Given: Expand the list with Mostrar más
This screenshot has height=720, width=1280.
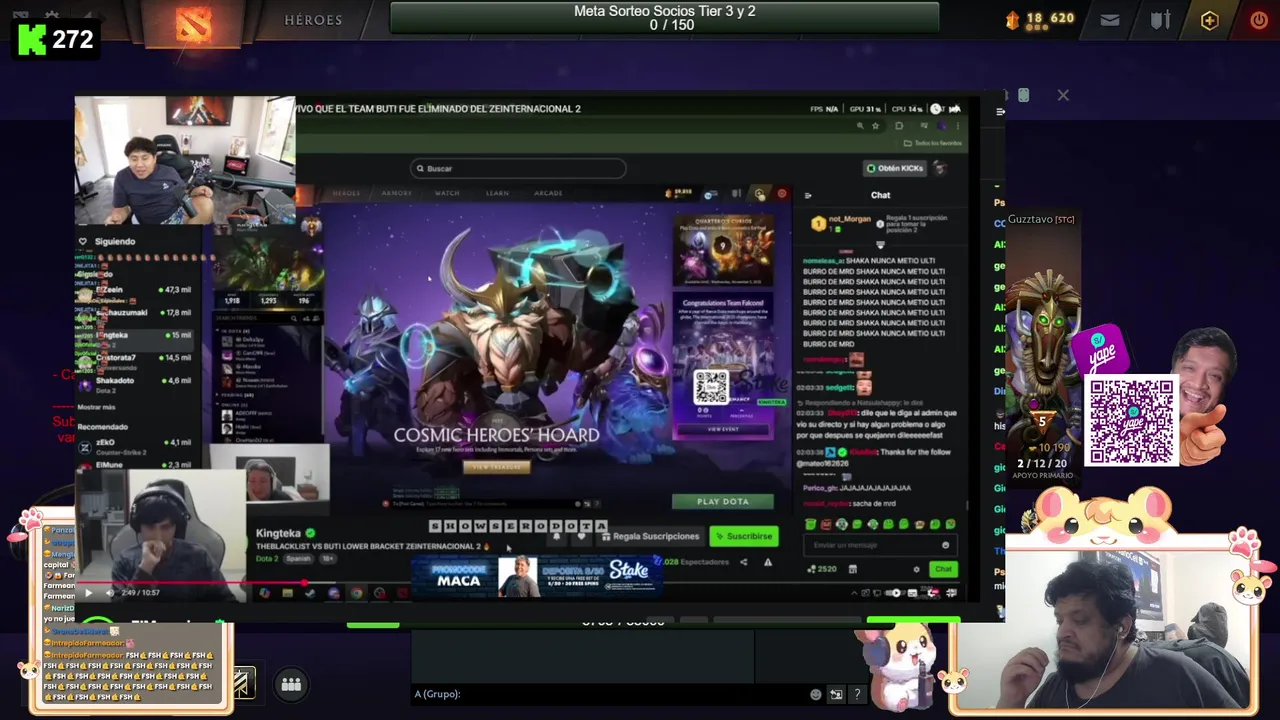Looking at the screenshot, I should (x=96, y=407).
